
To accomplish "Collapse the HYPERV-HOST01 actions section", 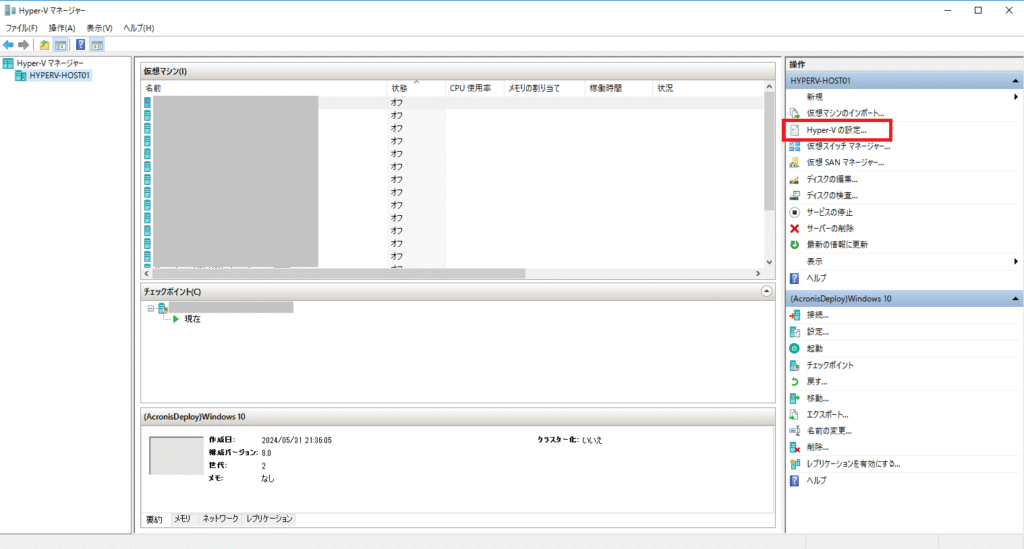I will pyautogui.click(x=1015, y=81).
